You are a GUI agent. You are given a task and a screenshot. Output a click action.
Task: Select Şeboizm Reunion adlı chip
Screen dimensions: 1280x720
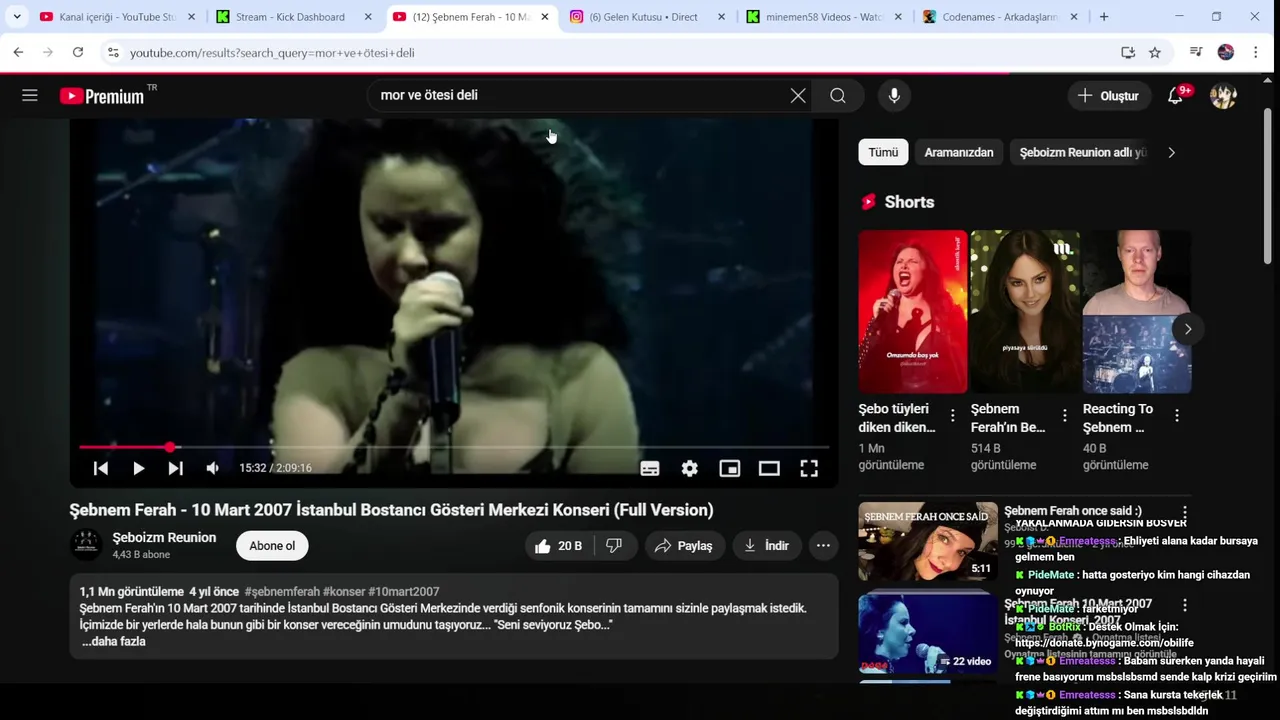pos(1082,152)
